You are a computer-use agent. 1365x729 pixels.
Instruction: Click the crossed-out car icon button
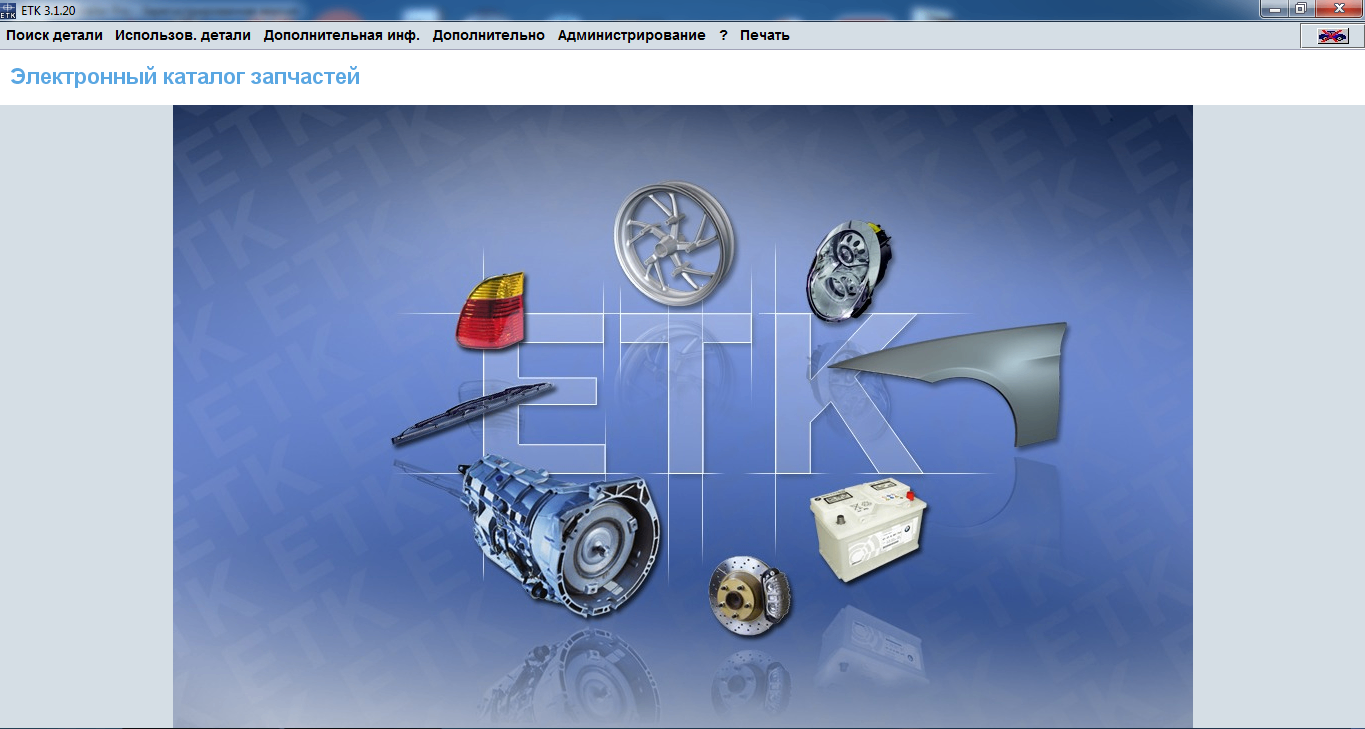[x=1330, y=35]
